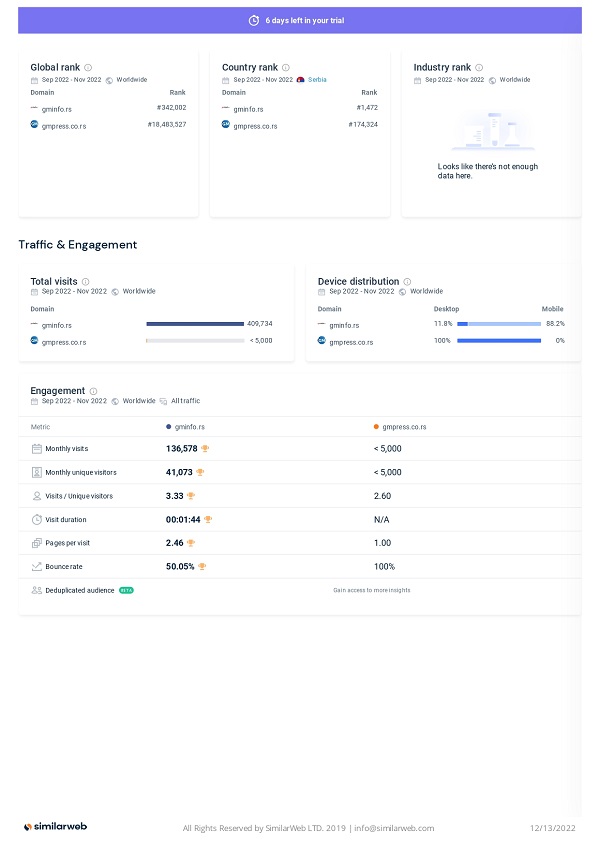Image resolution: width=600 pixels, height=848 pixels.
Task: Click the gminfo.rs total visits bar
Action: 194,324
